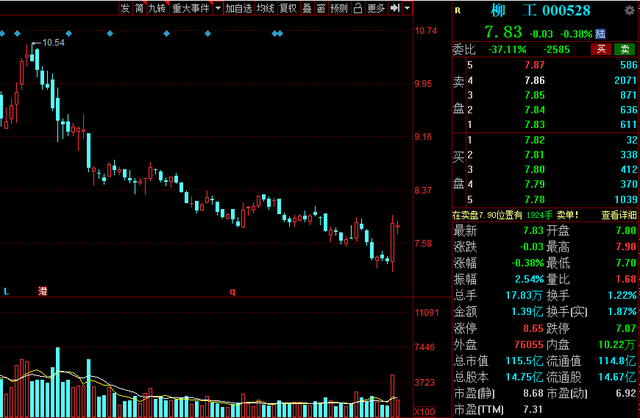Screen dimensions: 640x418
Task: Select buy level 5 price 7.78
Action: point(535,200)
